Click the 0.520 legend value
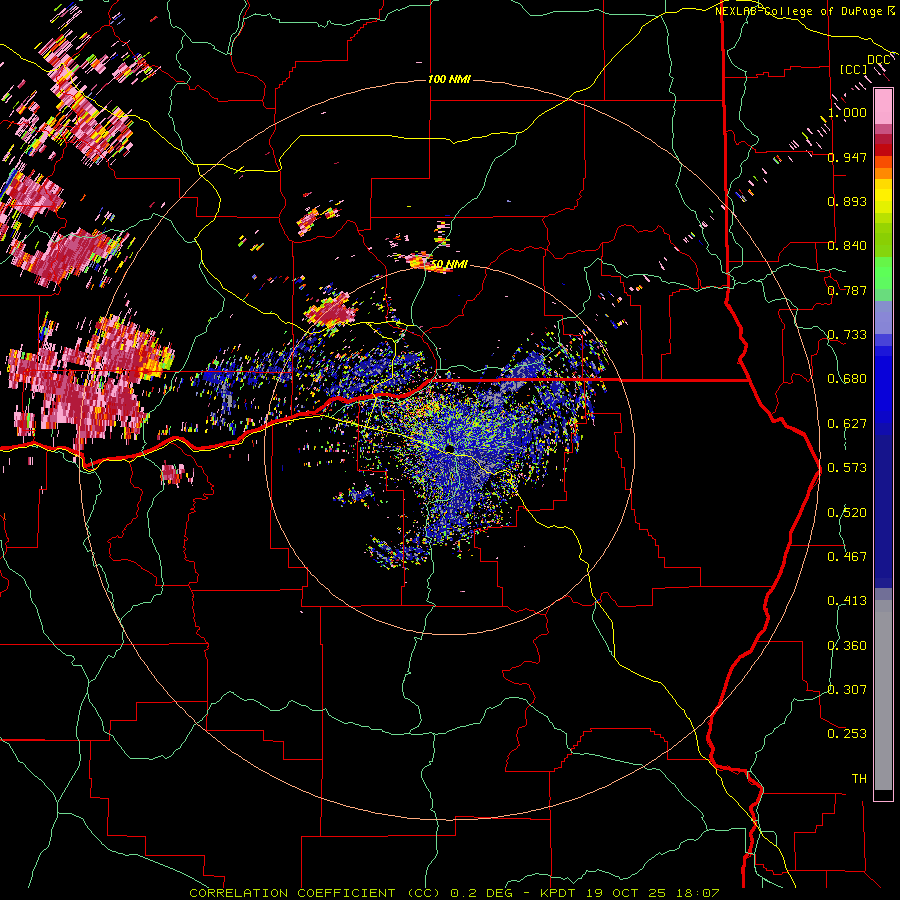 click(847, 513)
